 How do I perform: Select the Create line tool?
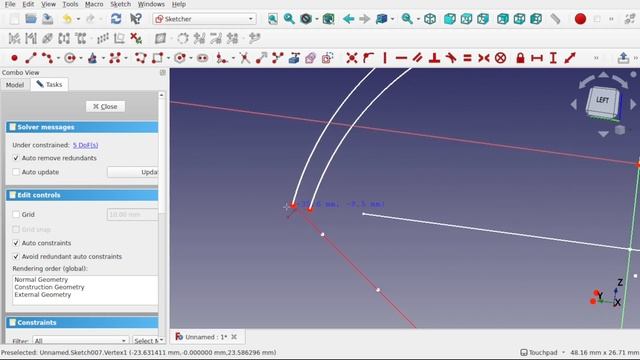[31, 58]
